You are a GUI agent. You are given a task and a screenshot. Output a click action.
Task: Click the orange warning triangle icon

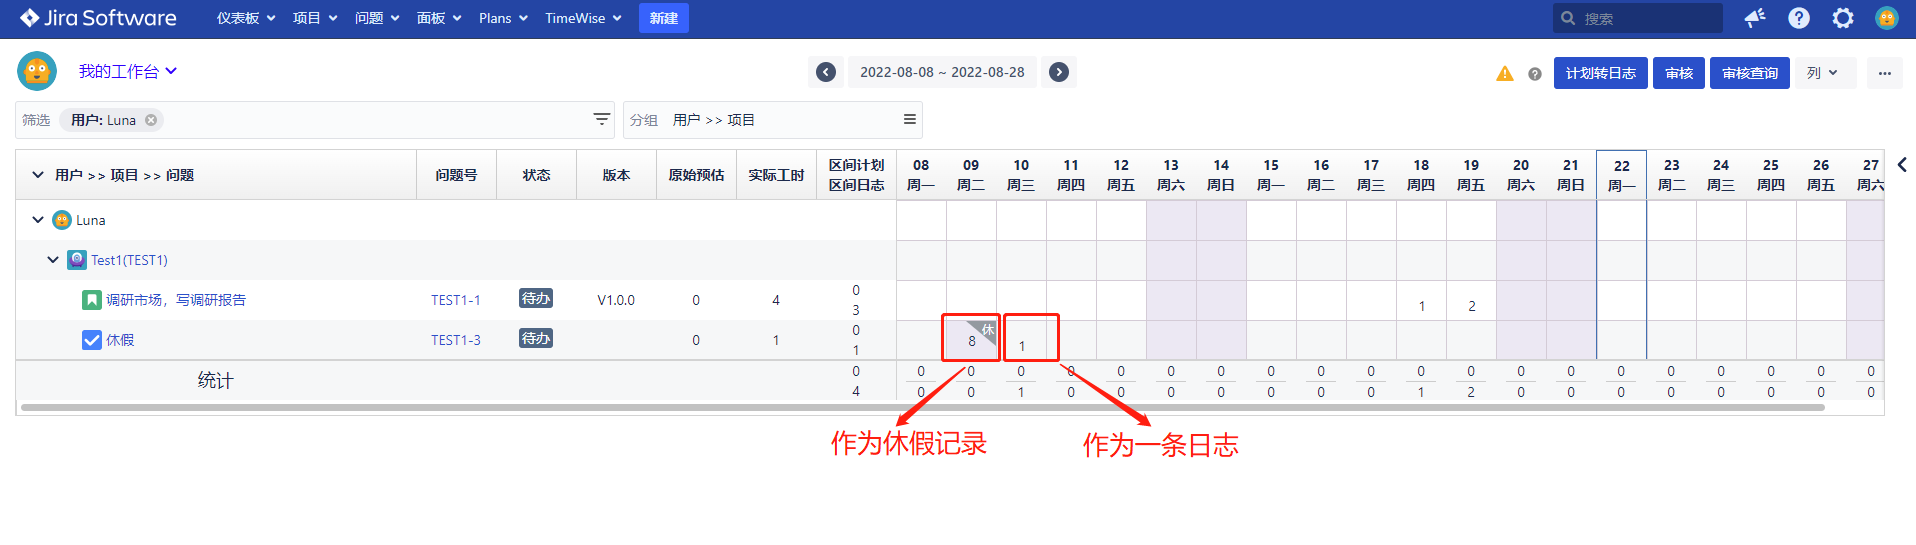[1504, 73]
